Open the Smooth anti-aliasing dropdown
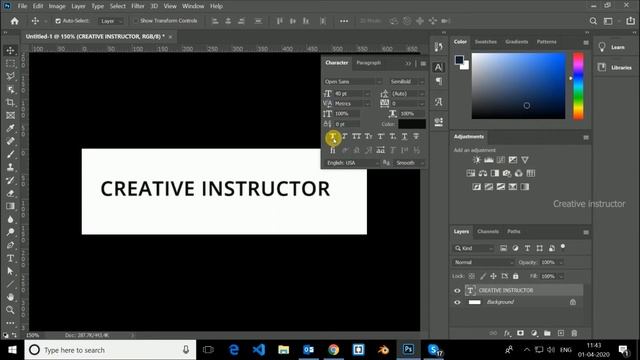The height and width of the screenshot is (360, 640). pyautogui.click(x=409, y=163)
